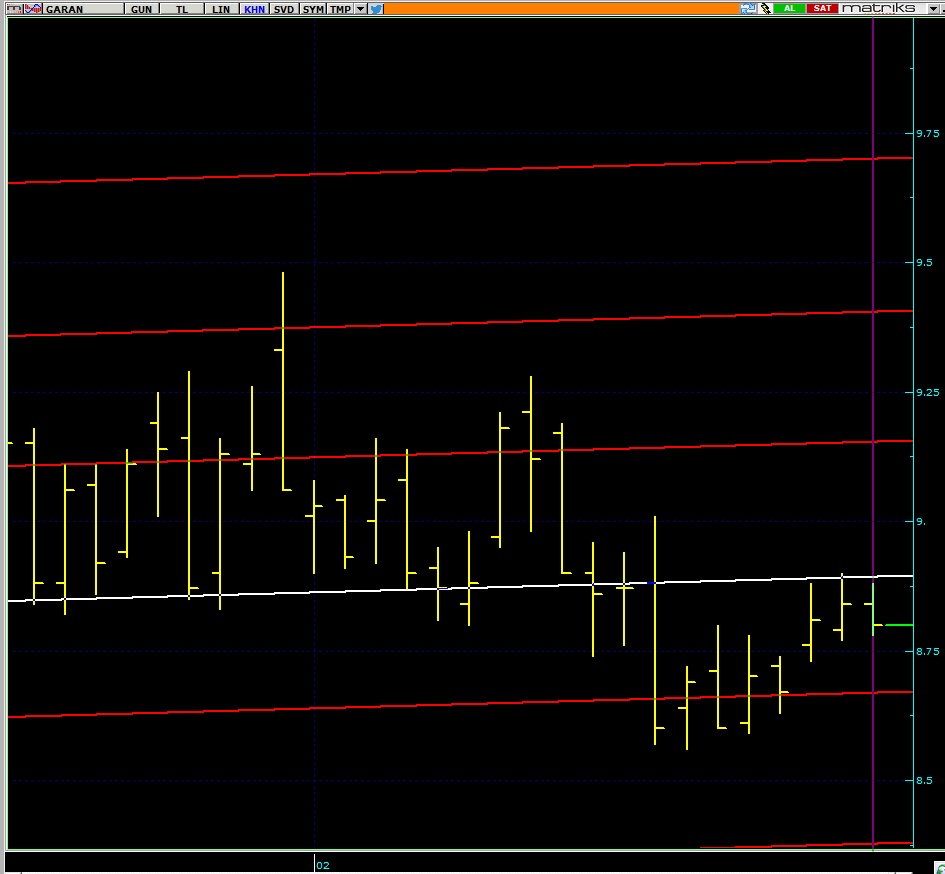Expand the dropdown arrow next to TMP
Viewport: 945px width, 874px height.
360,9
